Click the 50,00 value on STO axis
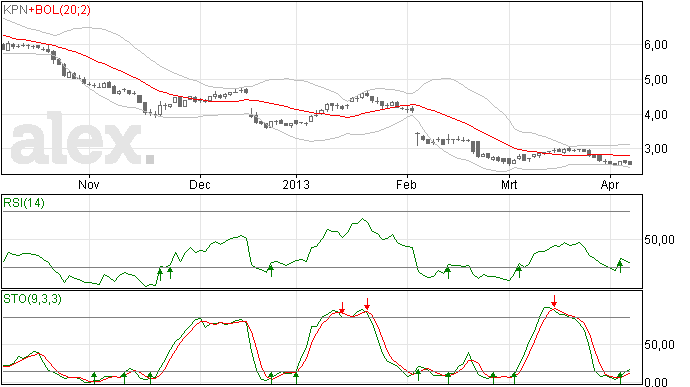Screen dimensions: 690x387 [x=659, y=345]
